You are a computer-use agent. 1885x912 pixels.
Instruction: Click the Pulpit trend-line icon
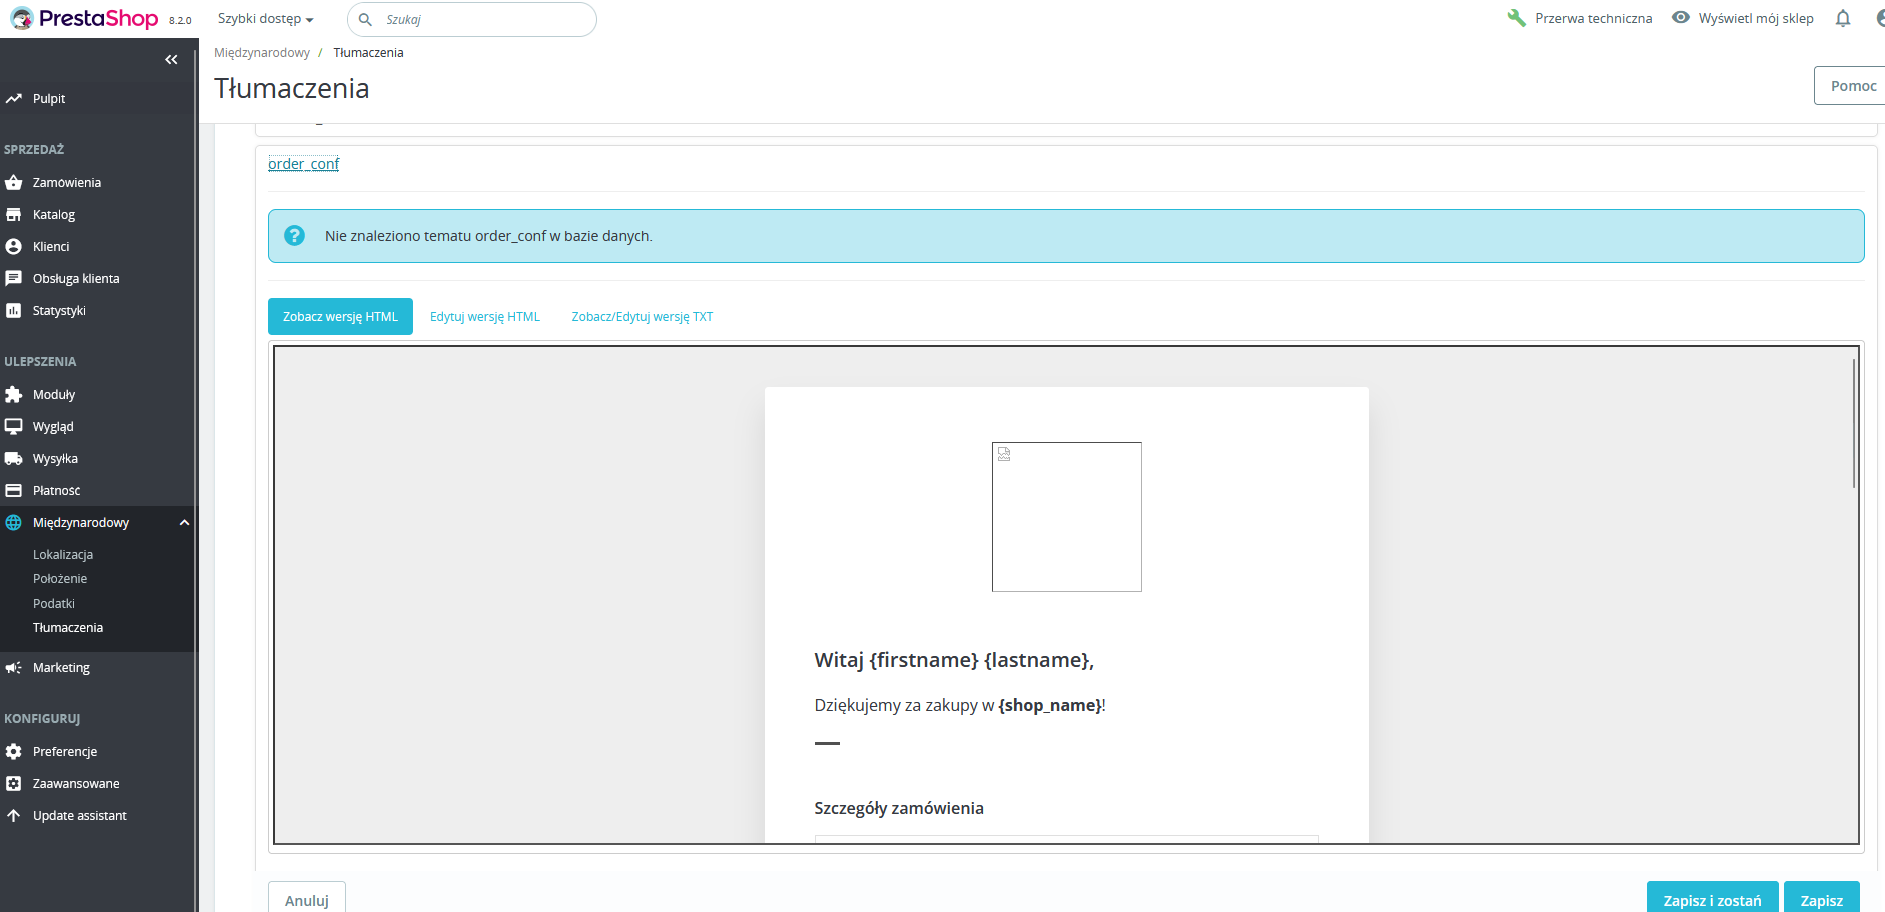click(14, 99)
